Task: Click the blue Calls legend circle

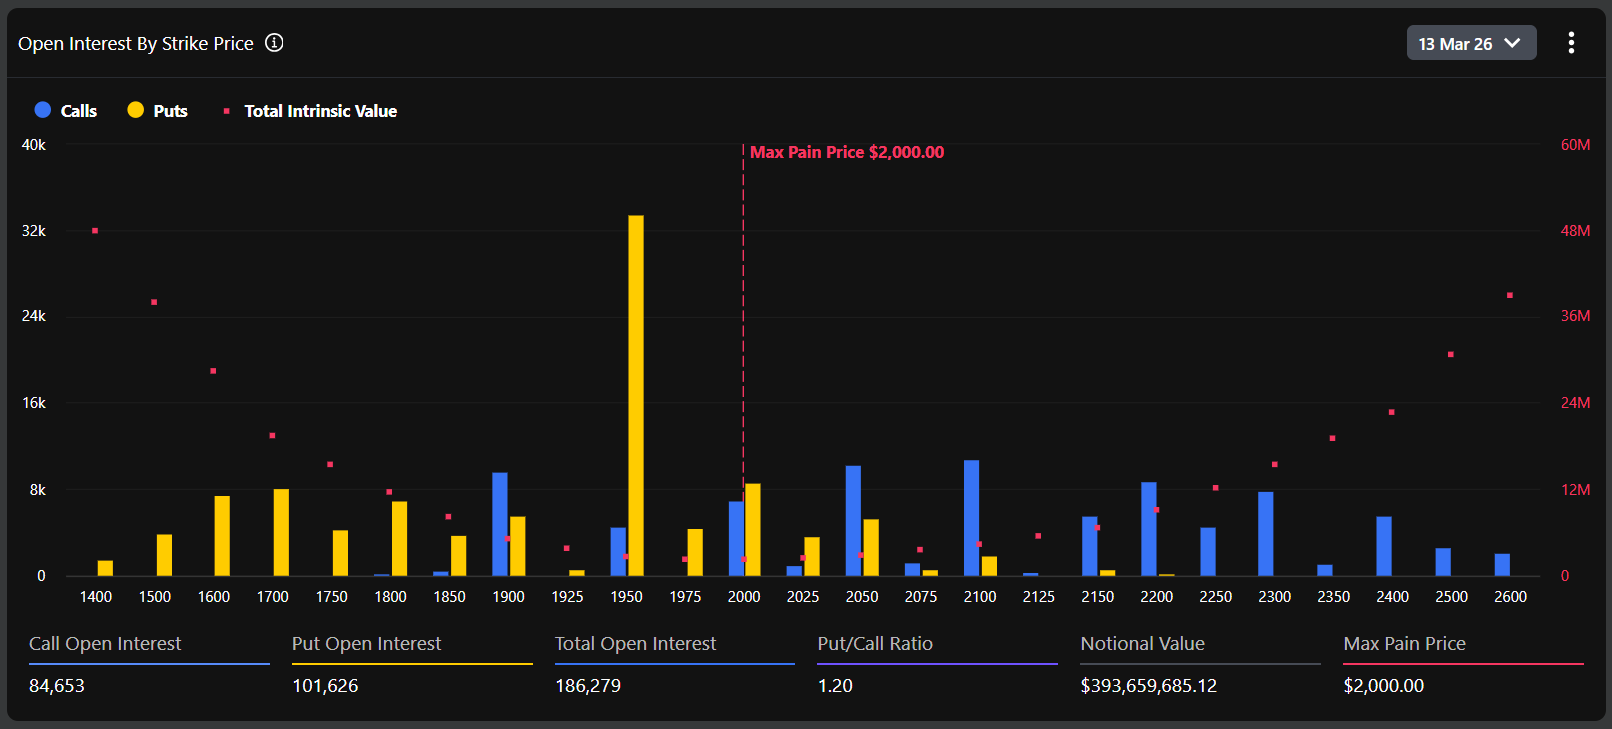Action: point(43,110)
